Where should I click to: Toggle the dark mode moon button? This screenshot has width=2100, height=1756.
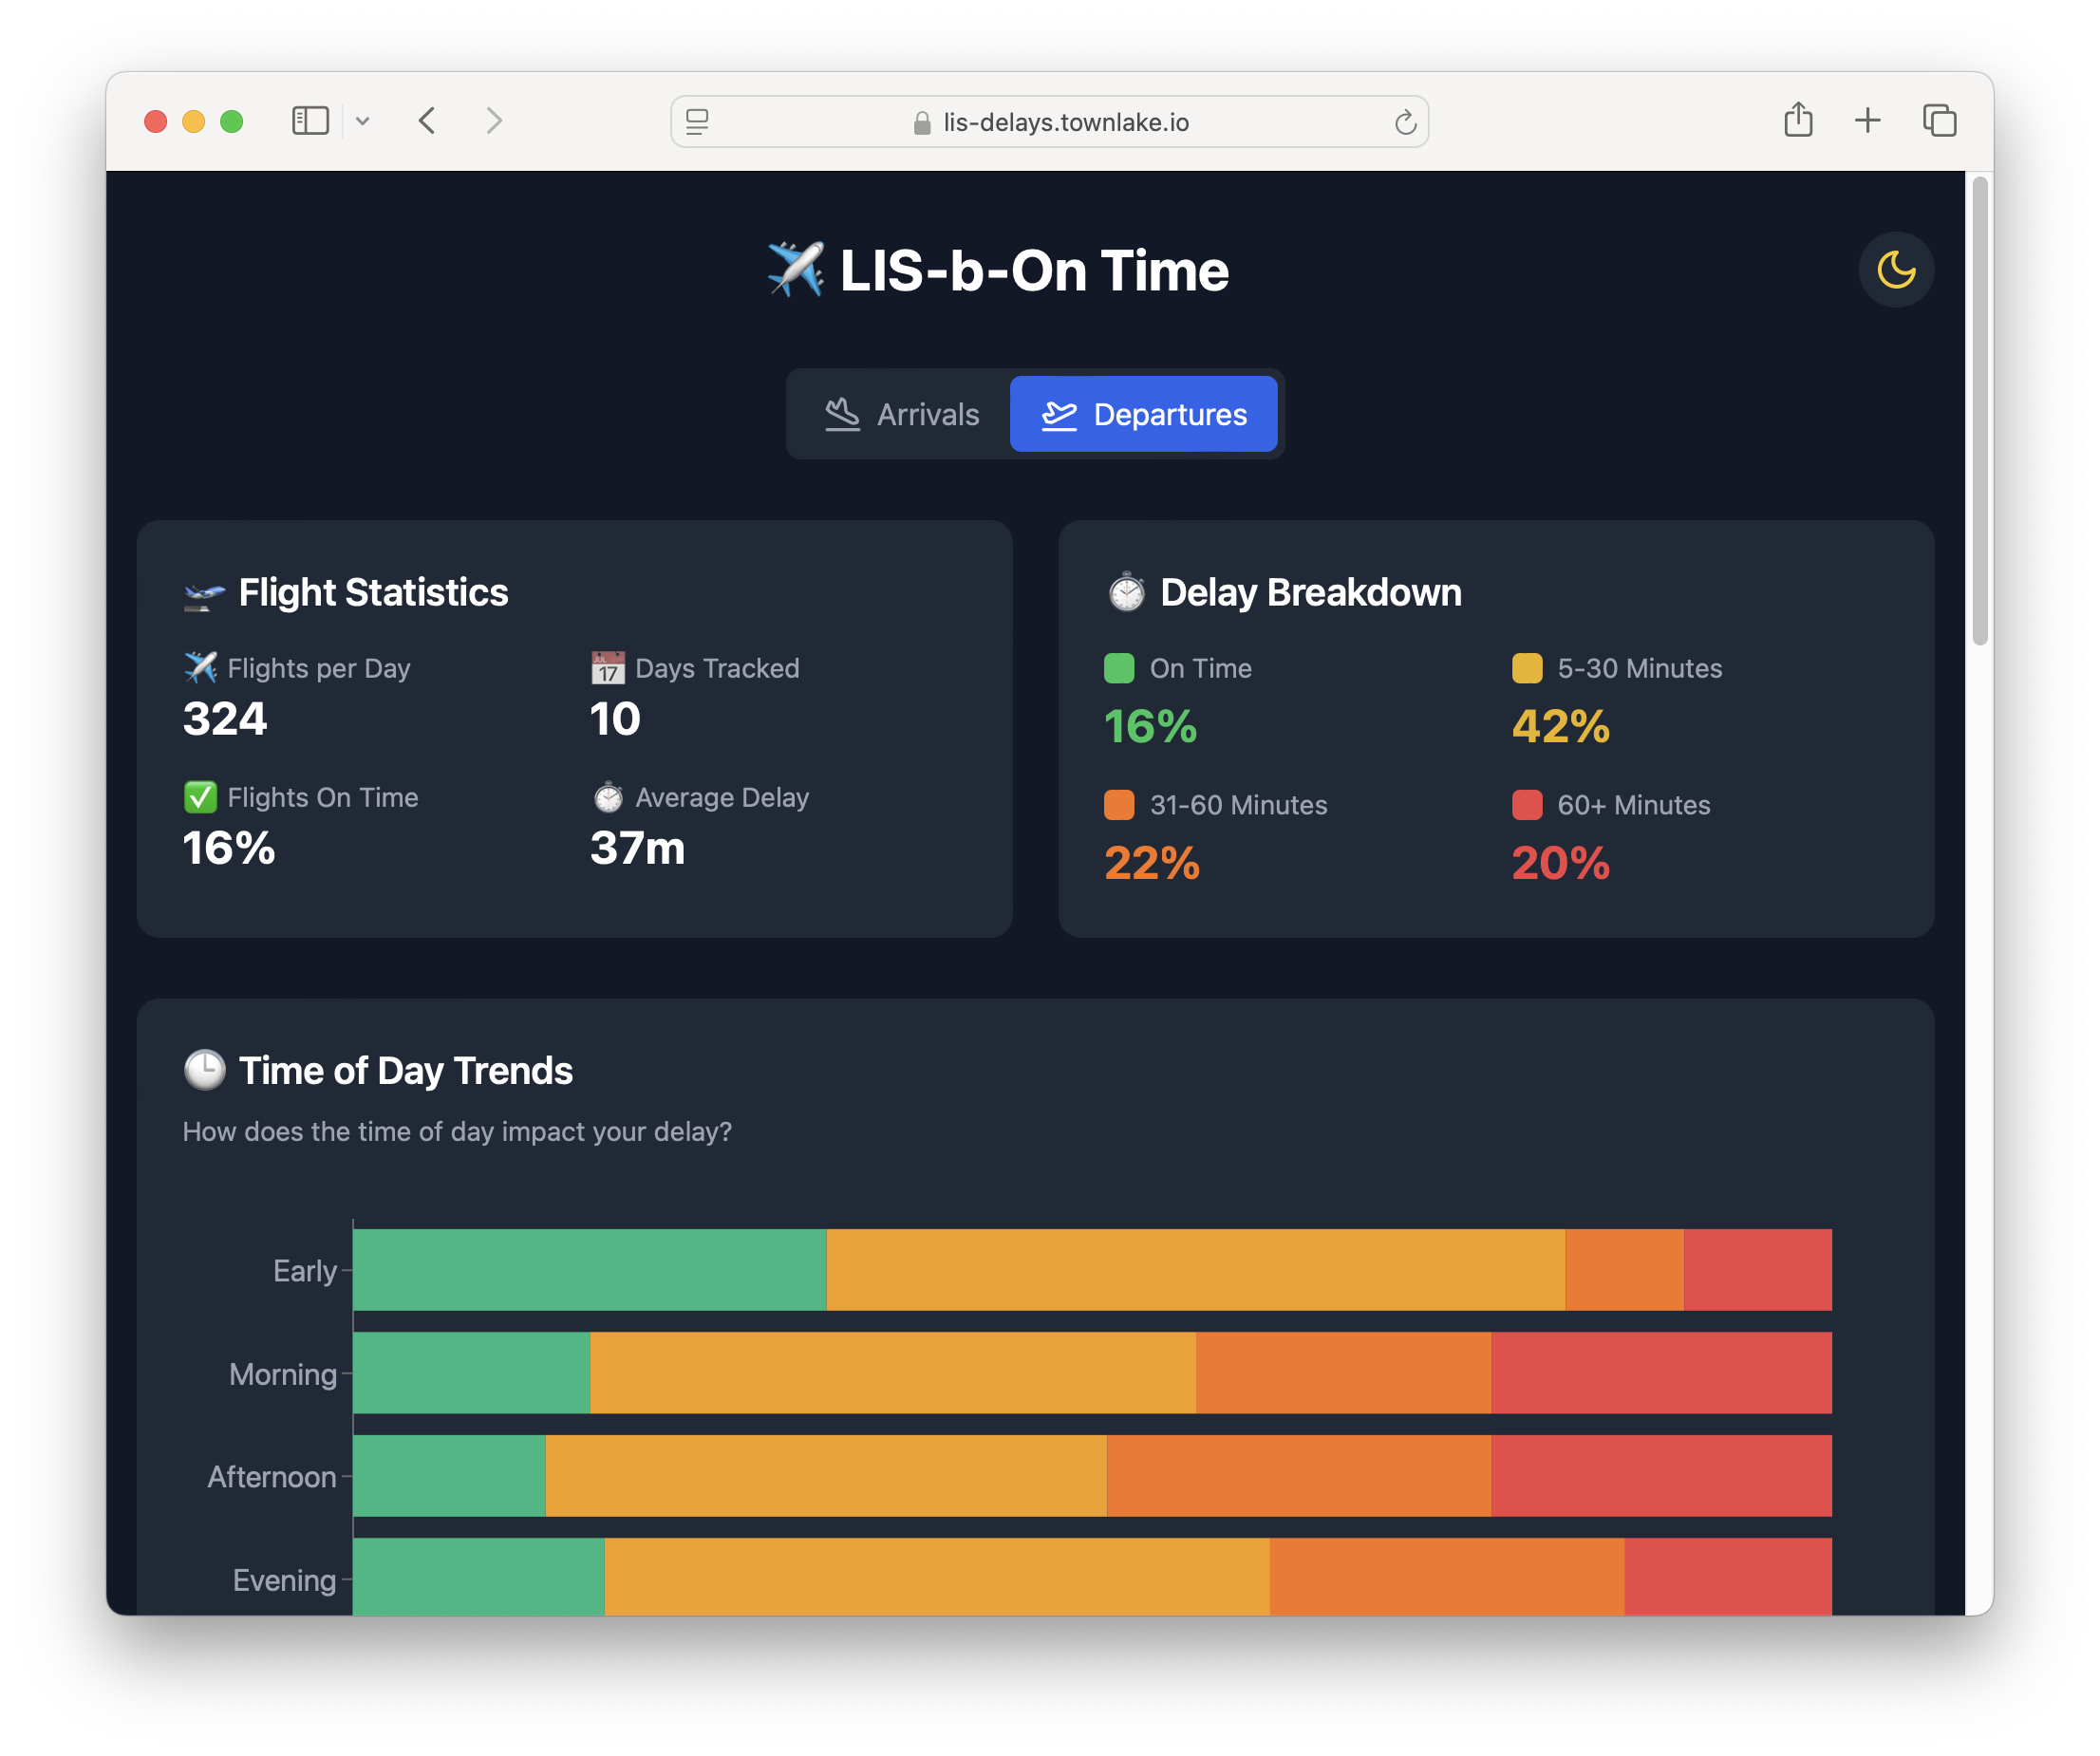tap(1895, 270)
